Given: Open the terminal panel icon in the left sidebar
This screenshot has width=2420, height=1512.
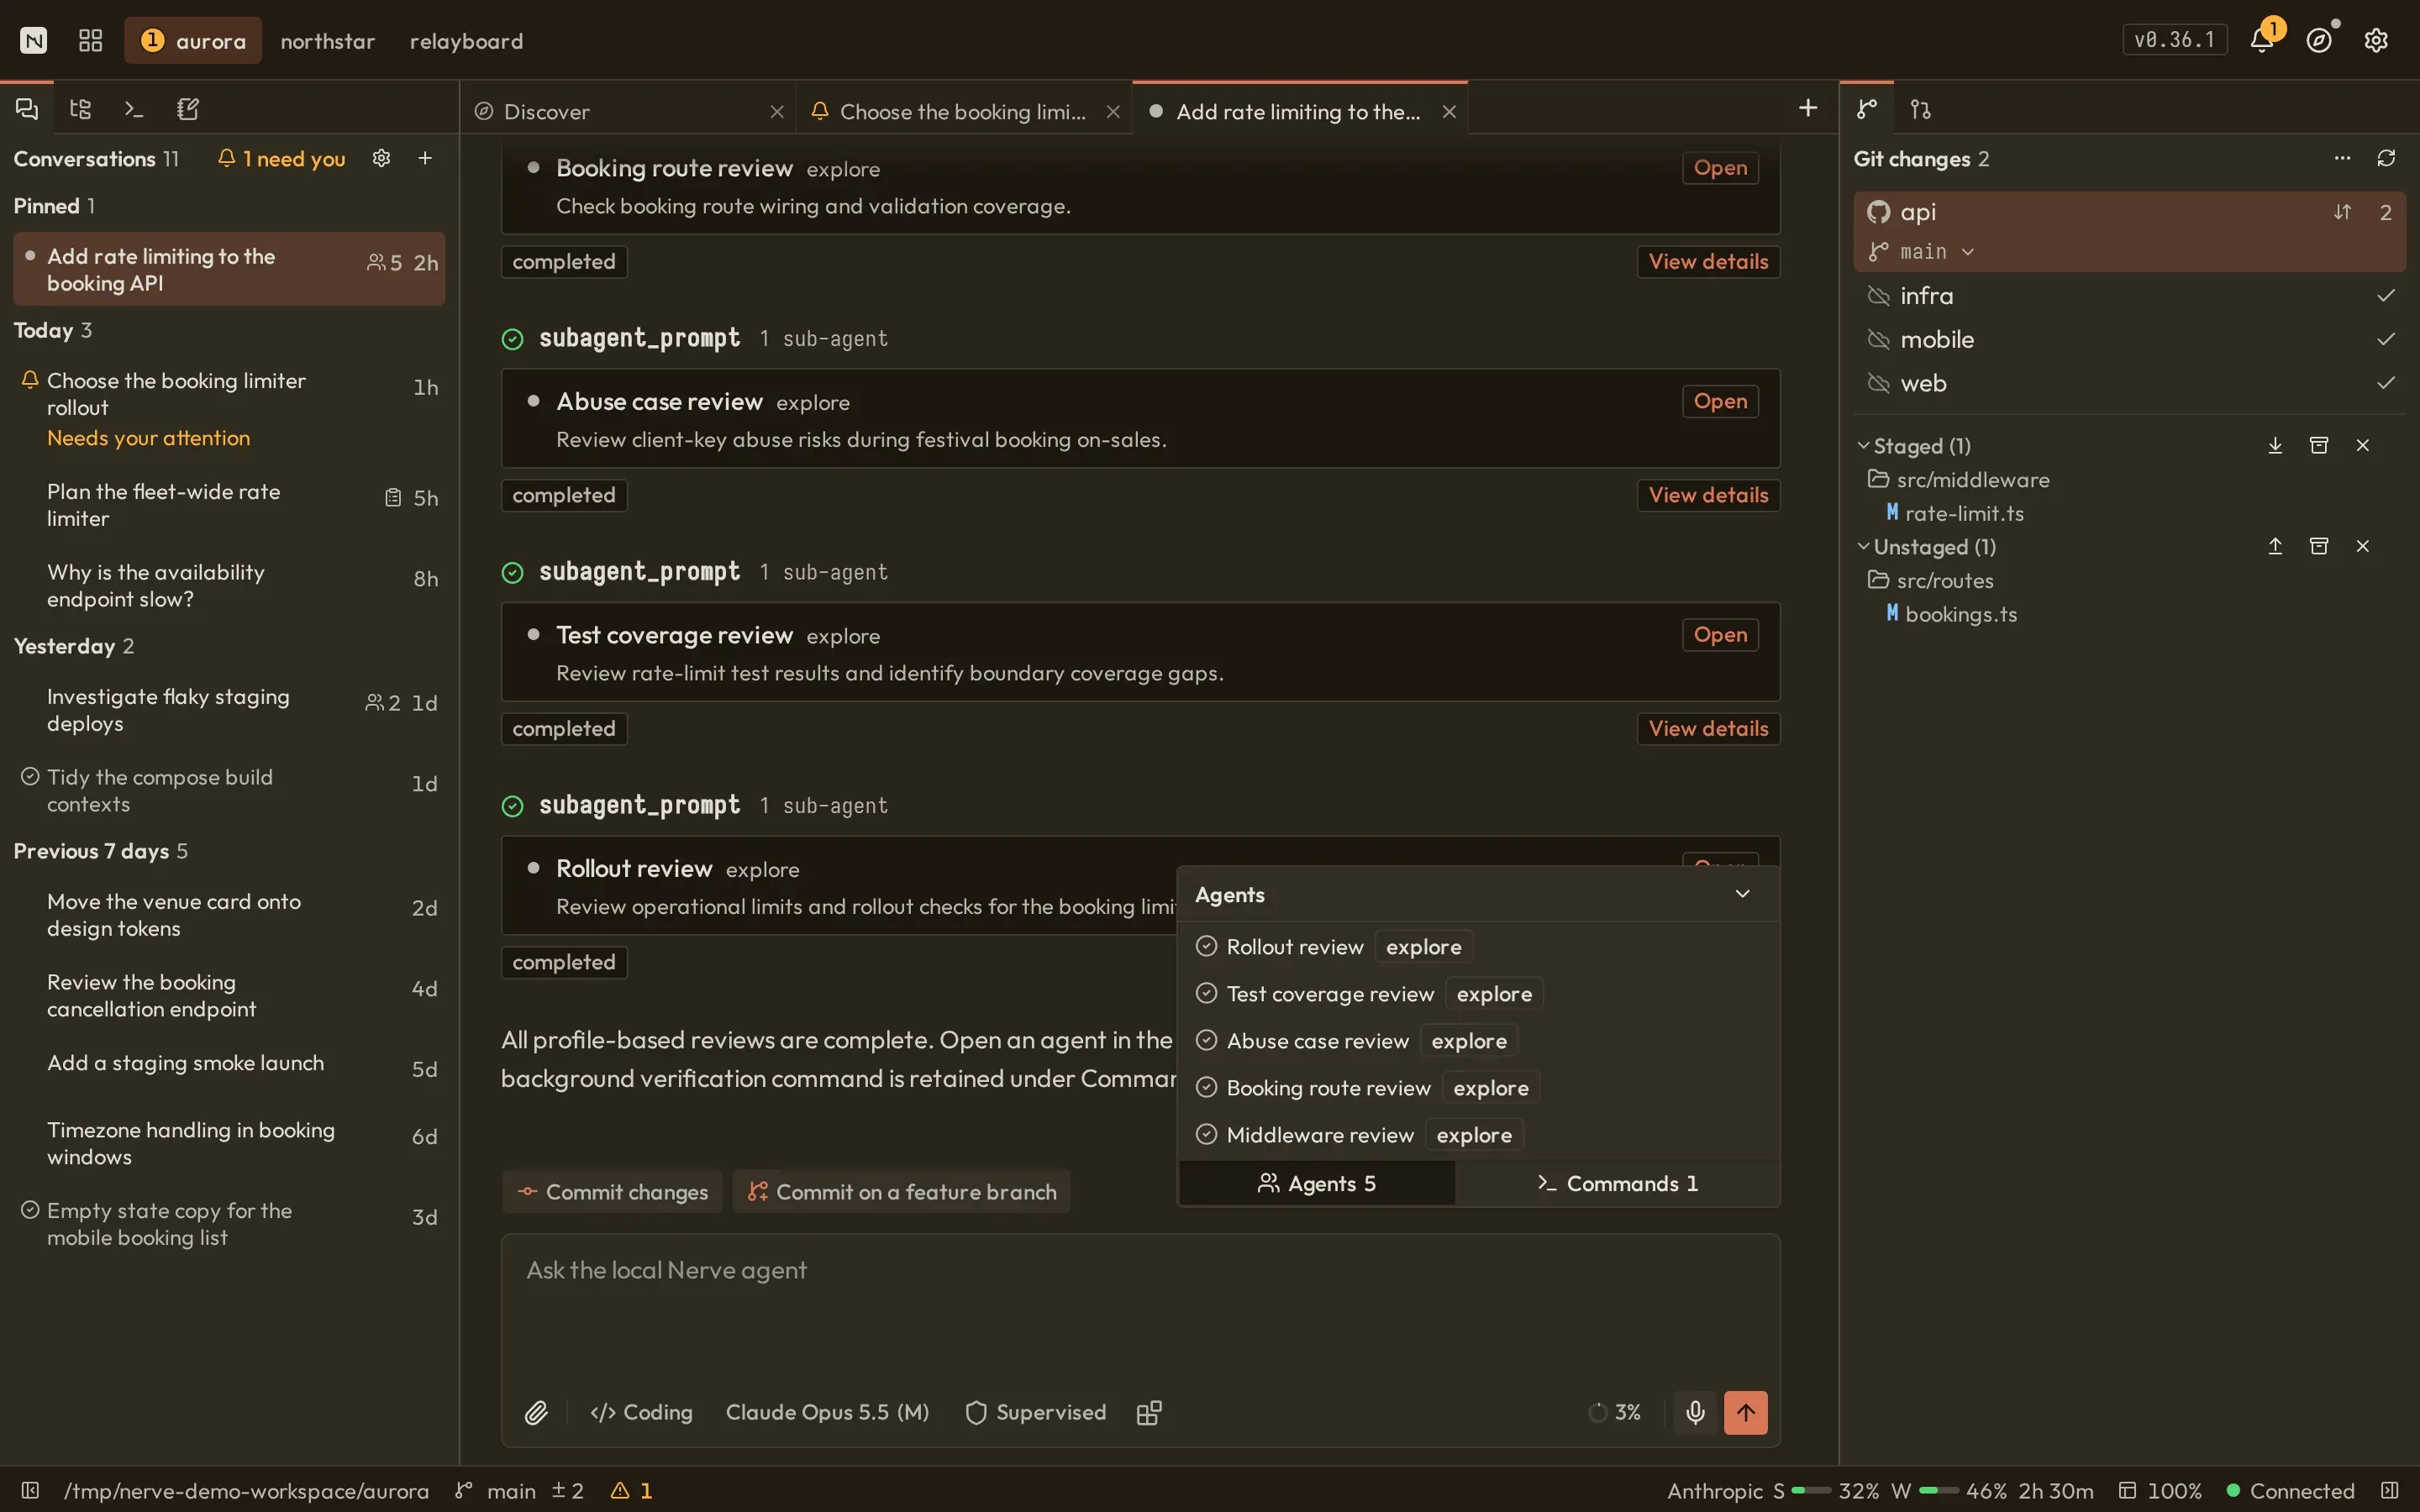Looking at the screenshot, I should (134, 109).
